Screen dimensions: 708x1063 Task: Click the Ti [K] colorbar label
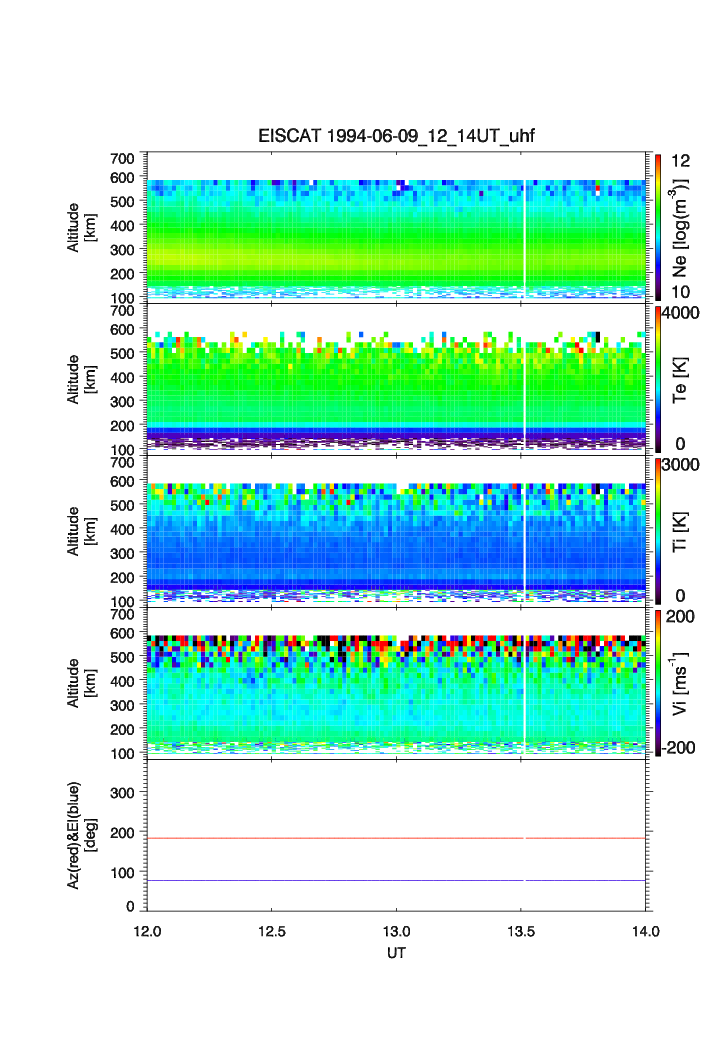click(x=681, y=532)
